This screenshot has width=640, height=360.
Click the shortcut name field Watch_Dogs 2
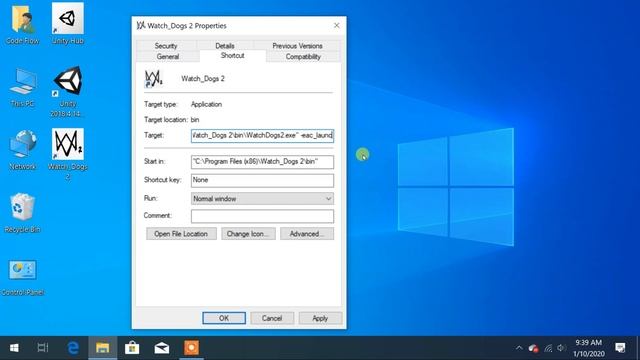coord(203,79)
